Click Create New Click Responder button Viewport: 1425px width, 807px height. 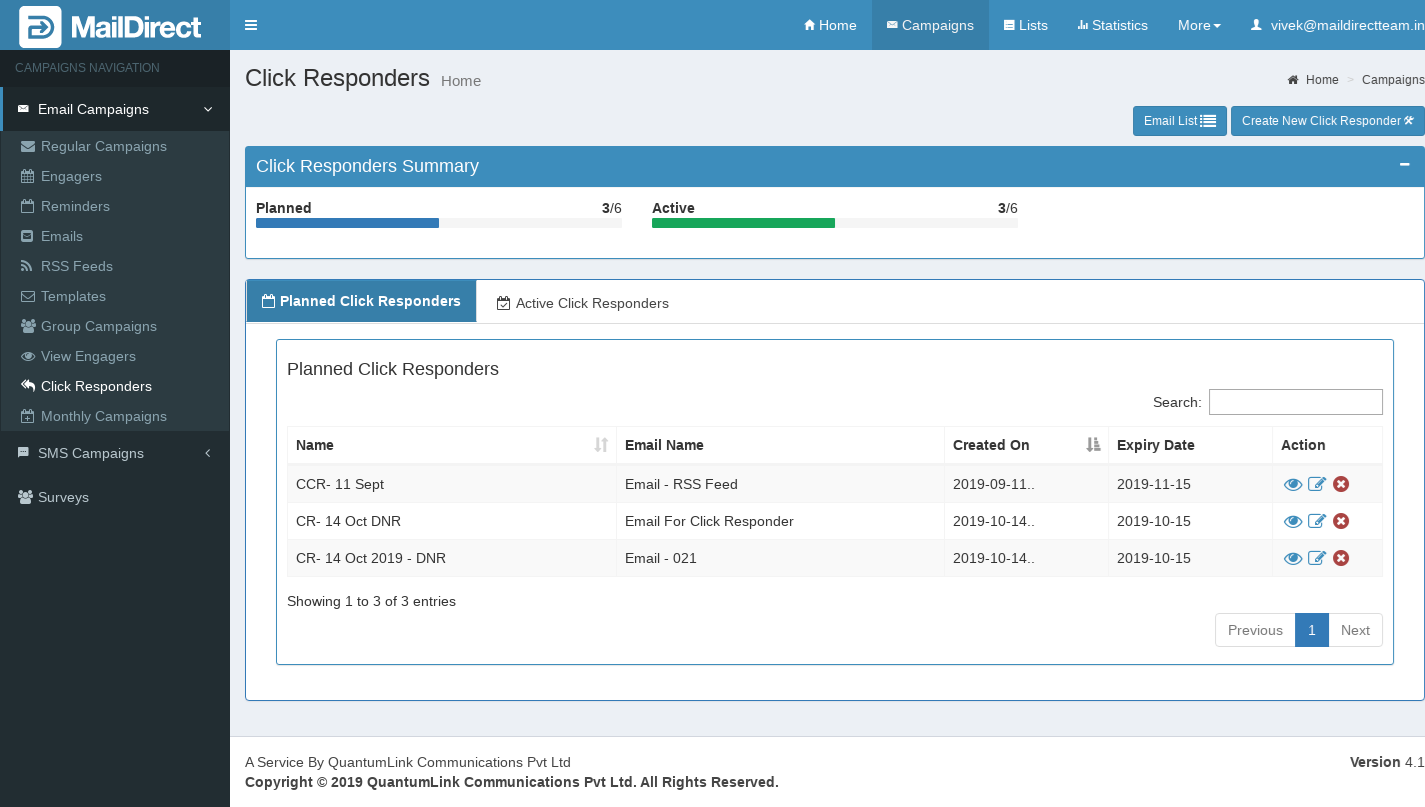(1327, 121)
